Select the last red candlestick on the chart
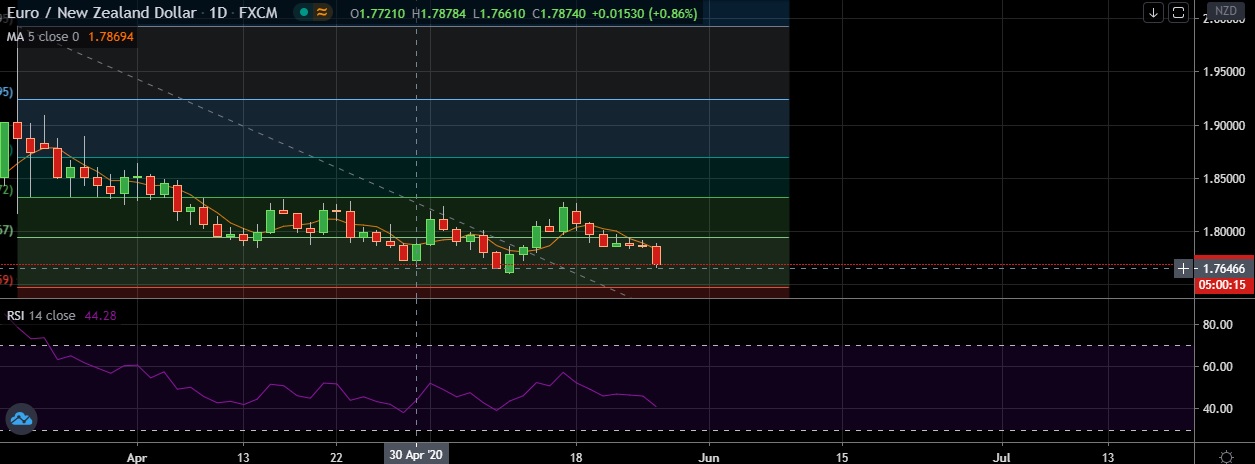 click(656, 256)
